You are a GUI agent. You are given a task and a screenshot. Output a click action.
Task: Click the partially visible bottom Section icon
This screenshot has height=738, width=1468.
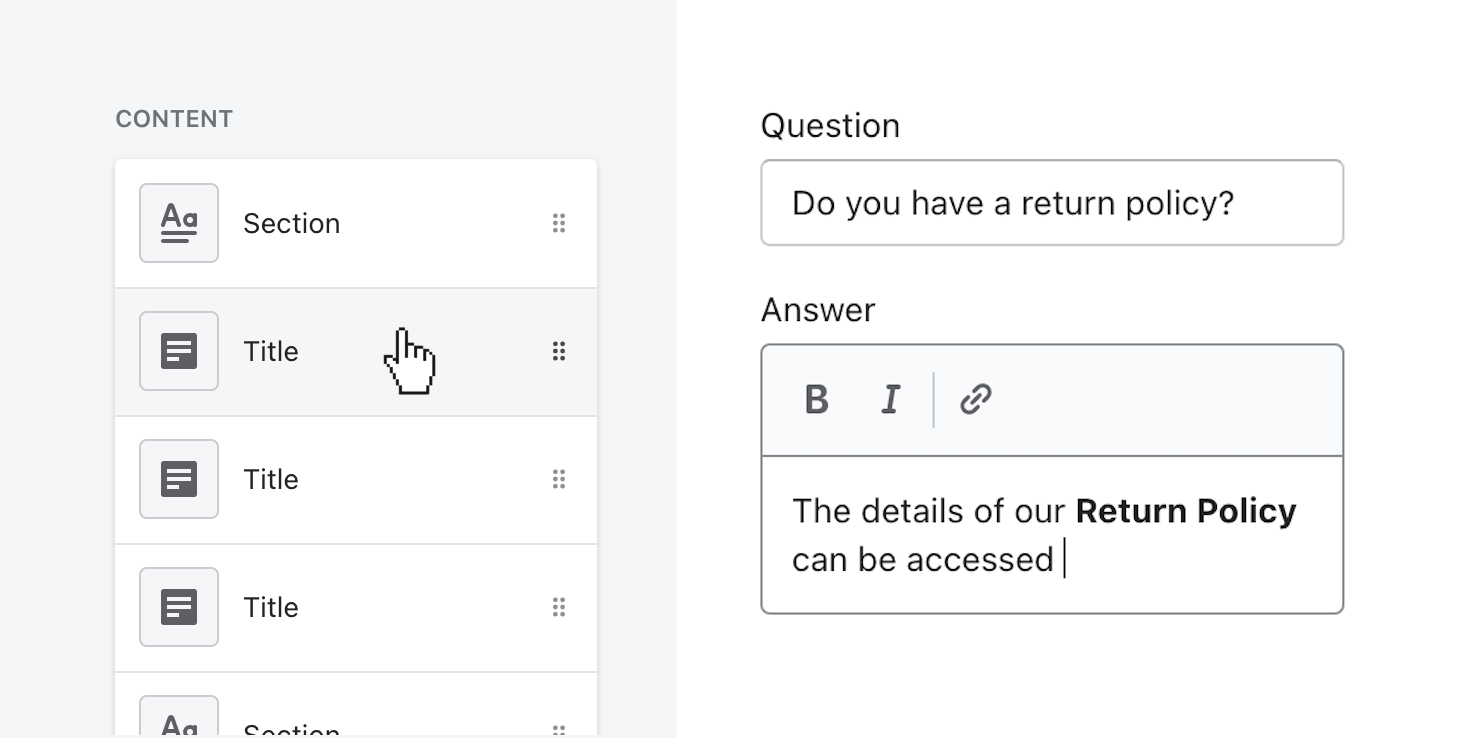pos(179,720)
